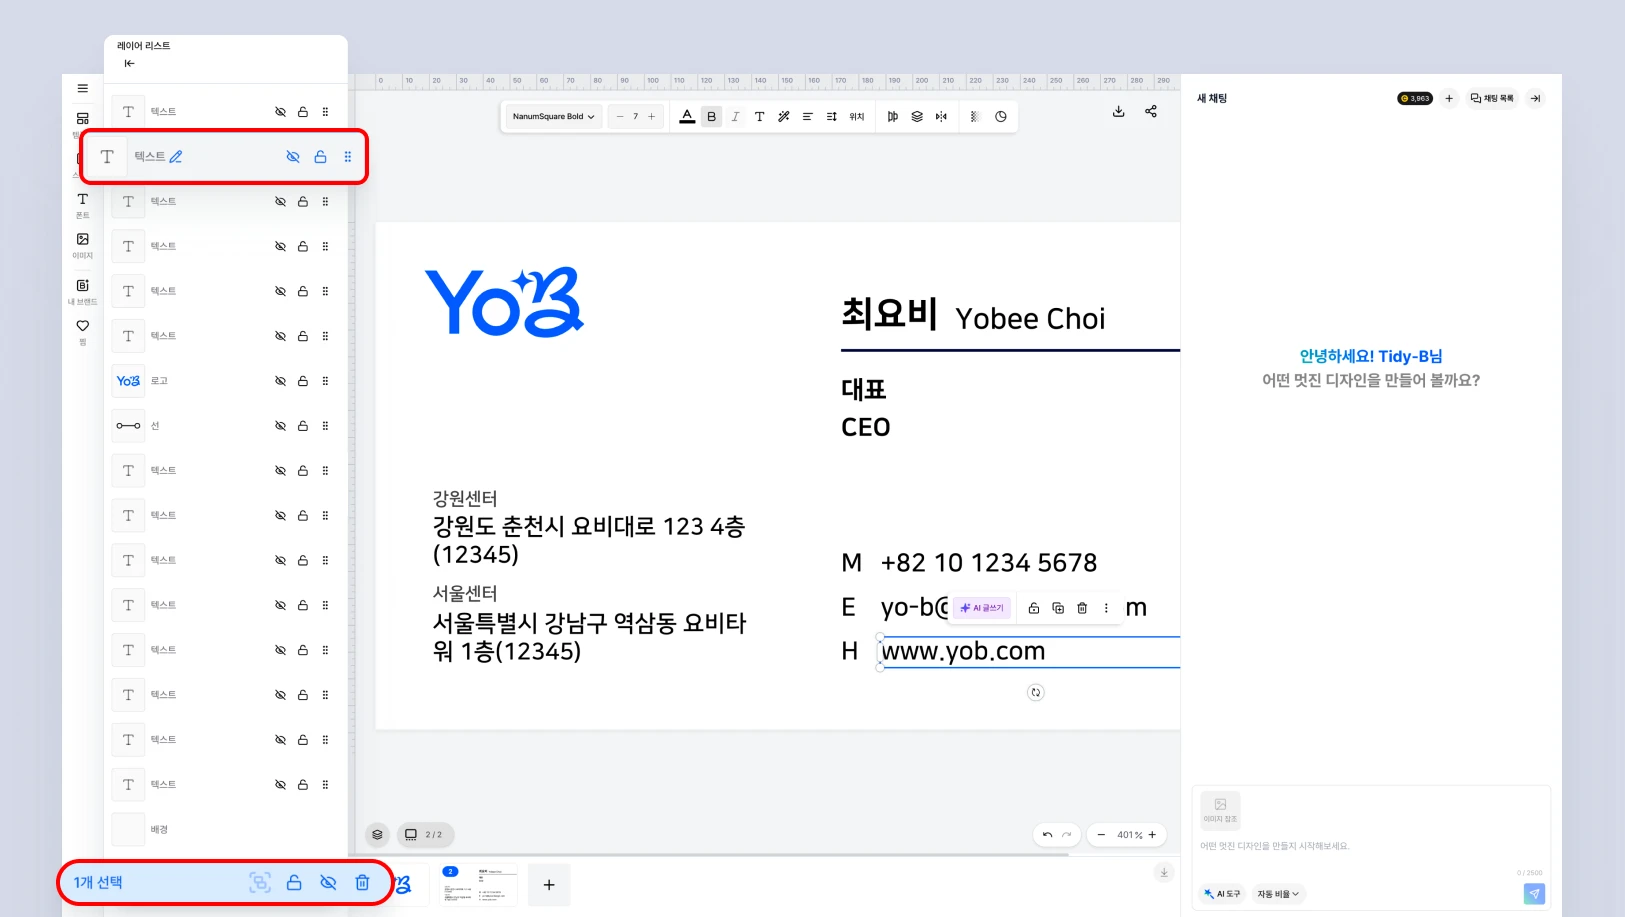
Task: Click the rotate handle below www.yob.com
Action: (x=1036, y=692)
